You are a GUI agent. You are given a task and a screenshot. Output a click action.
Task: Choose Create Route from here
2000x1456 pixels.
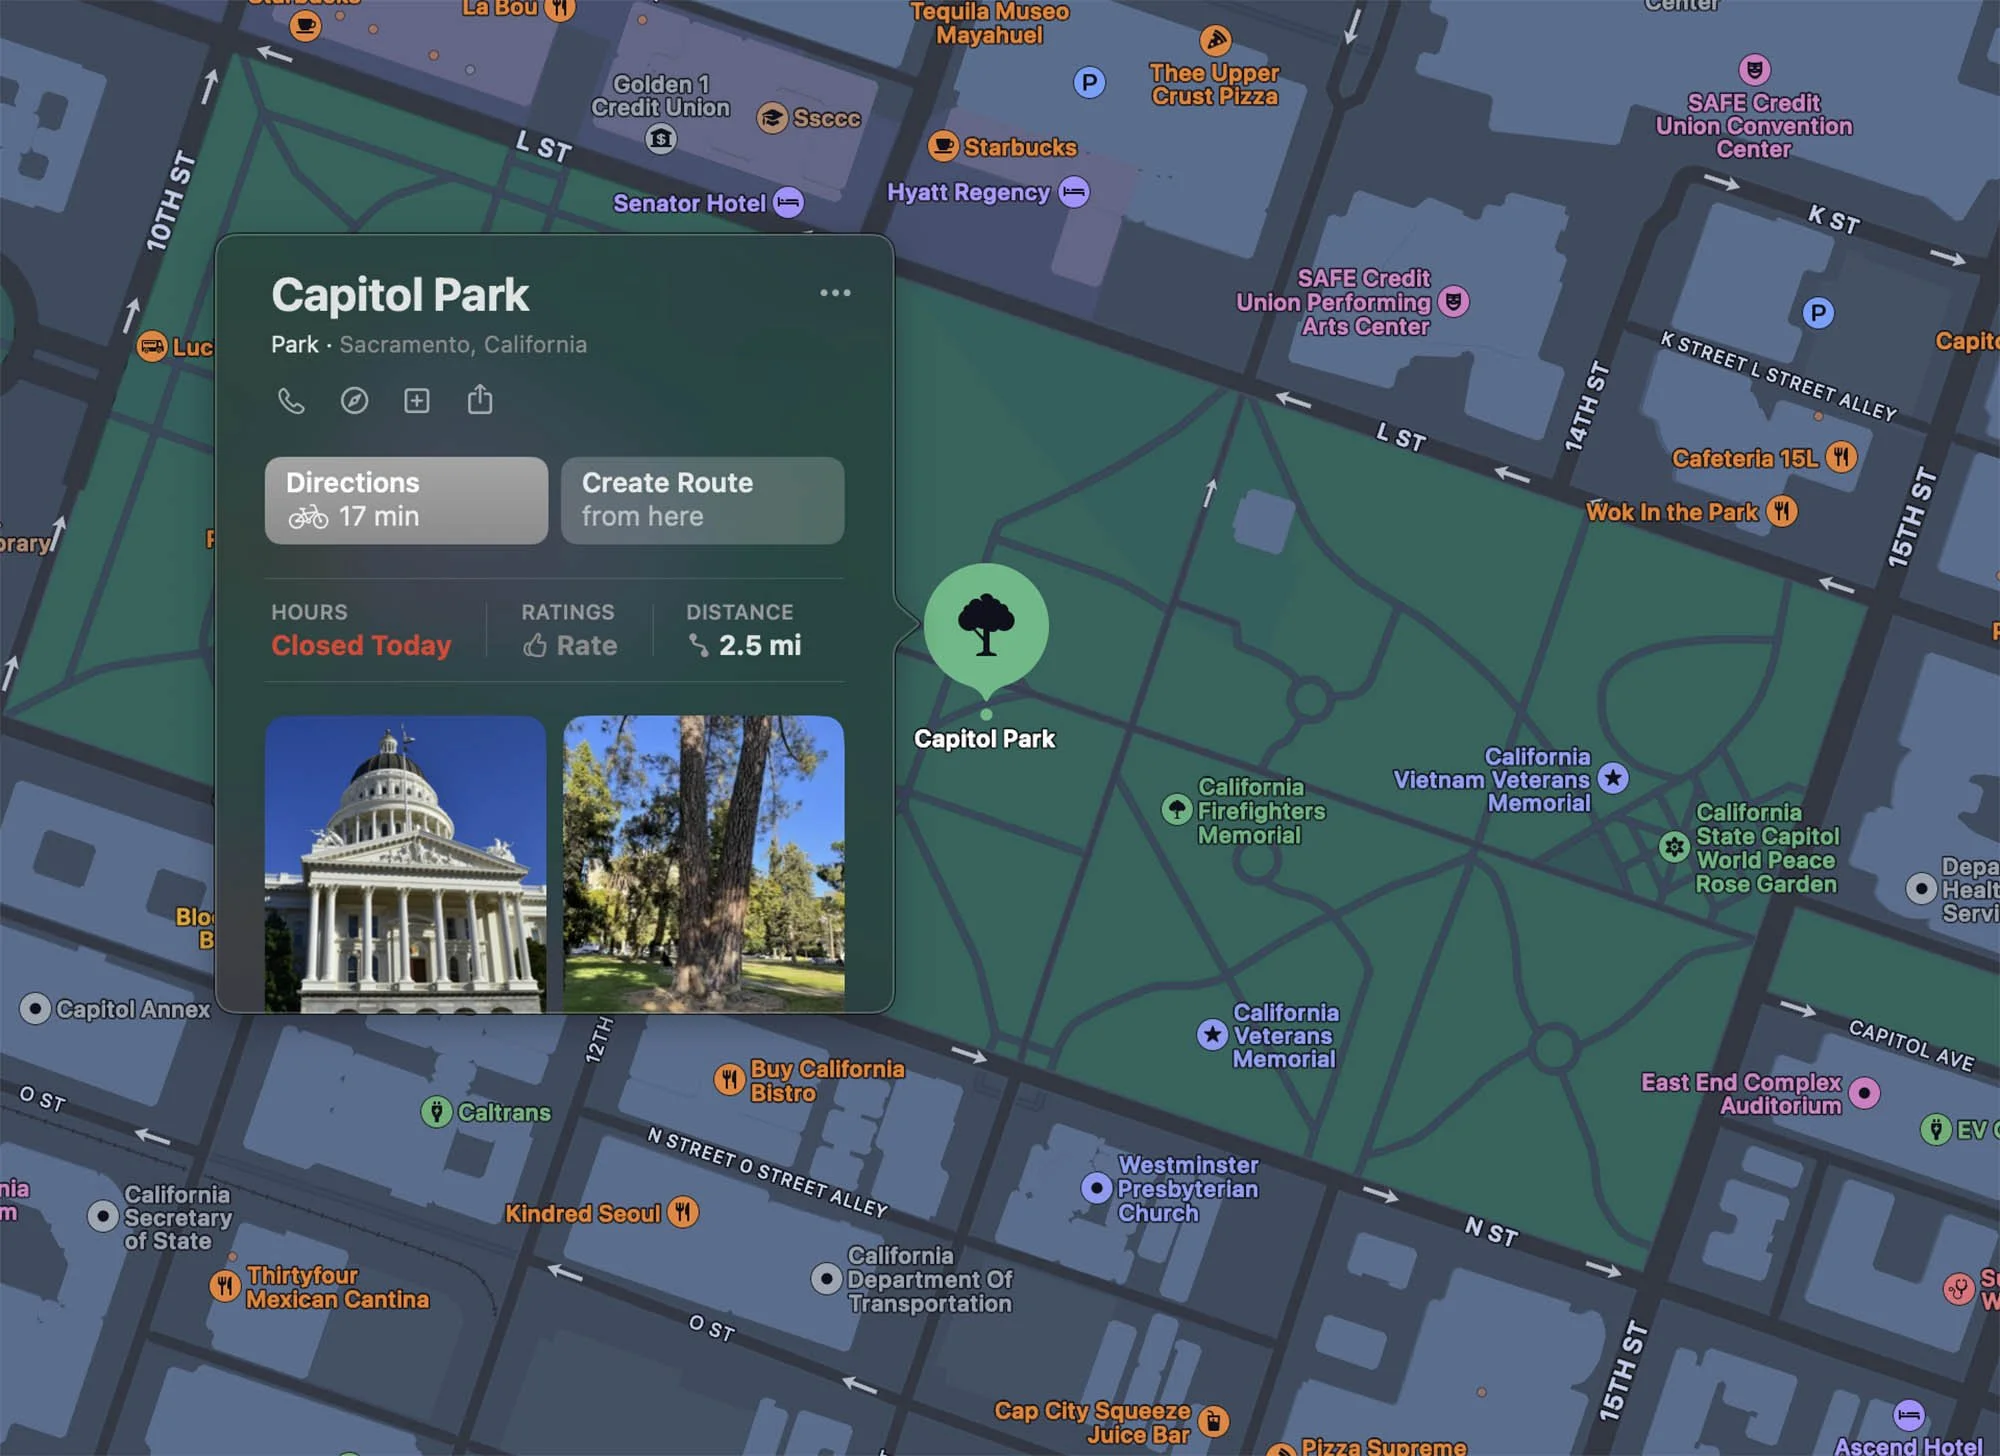click(x=702, y=500)
